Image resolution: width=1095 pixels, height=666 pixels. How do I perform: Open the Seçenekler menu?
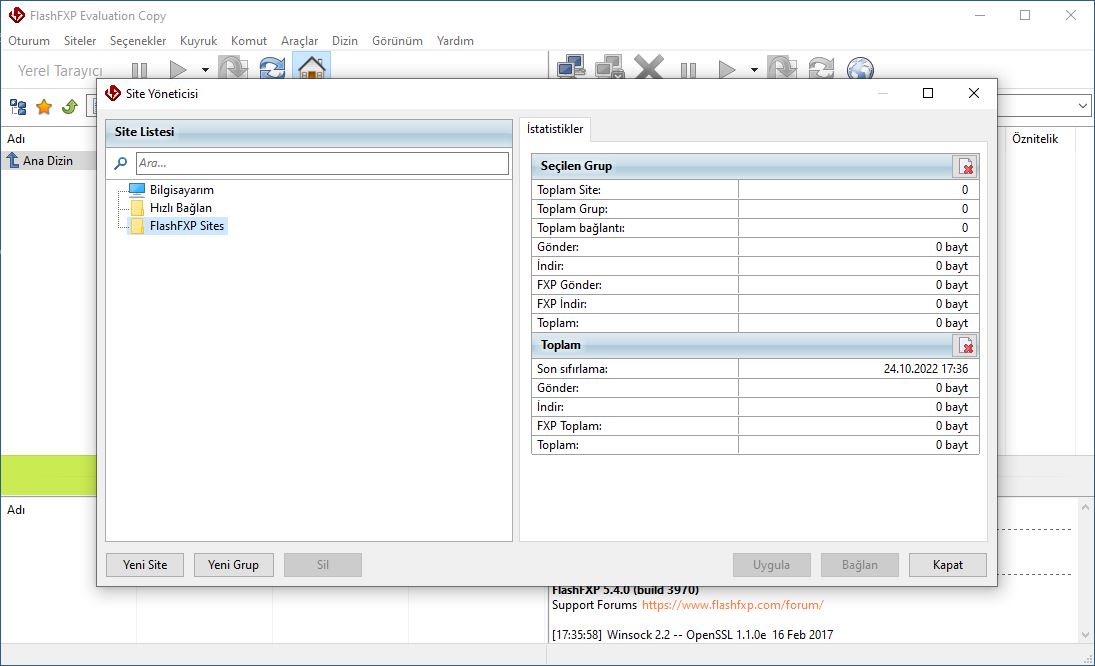point(138,40)
